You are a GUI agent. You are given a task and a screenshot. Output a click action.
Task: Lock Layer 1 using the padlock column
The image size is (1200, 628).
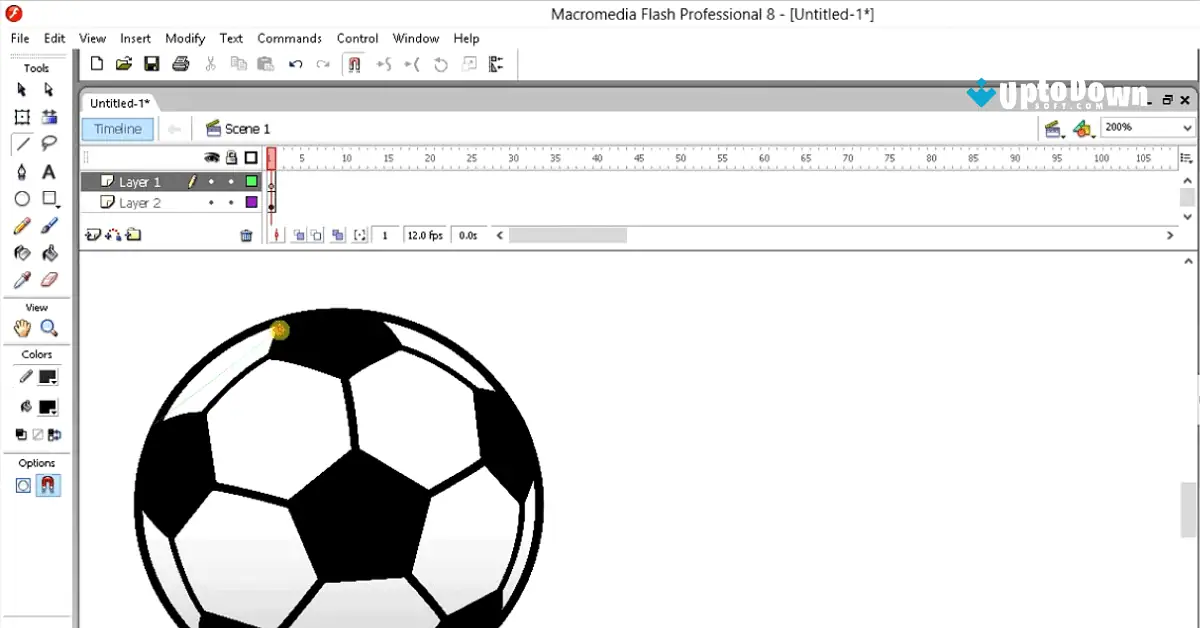pyautogui.click(x=231, y=181)
